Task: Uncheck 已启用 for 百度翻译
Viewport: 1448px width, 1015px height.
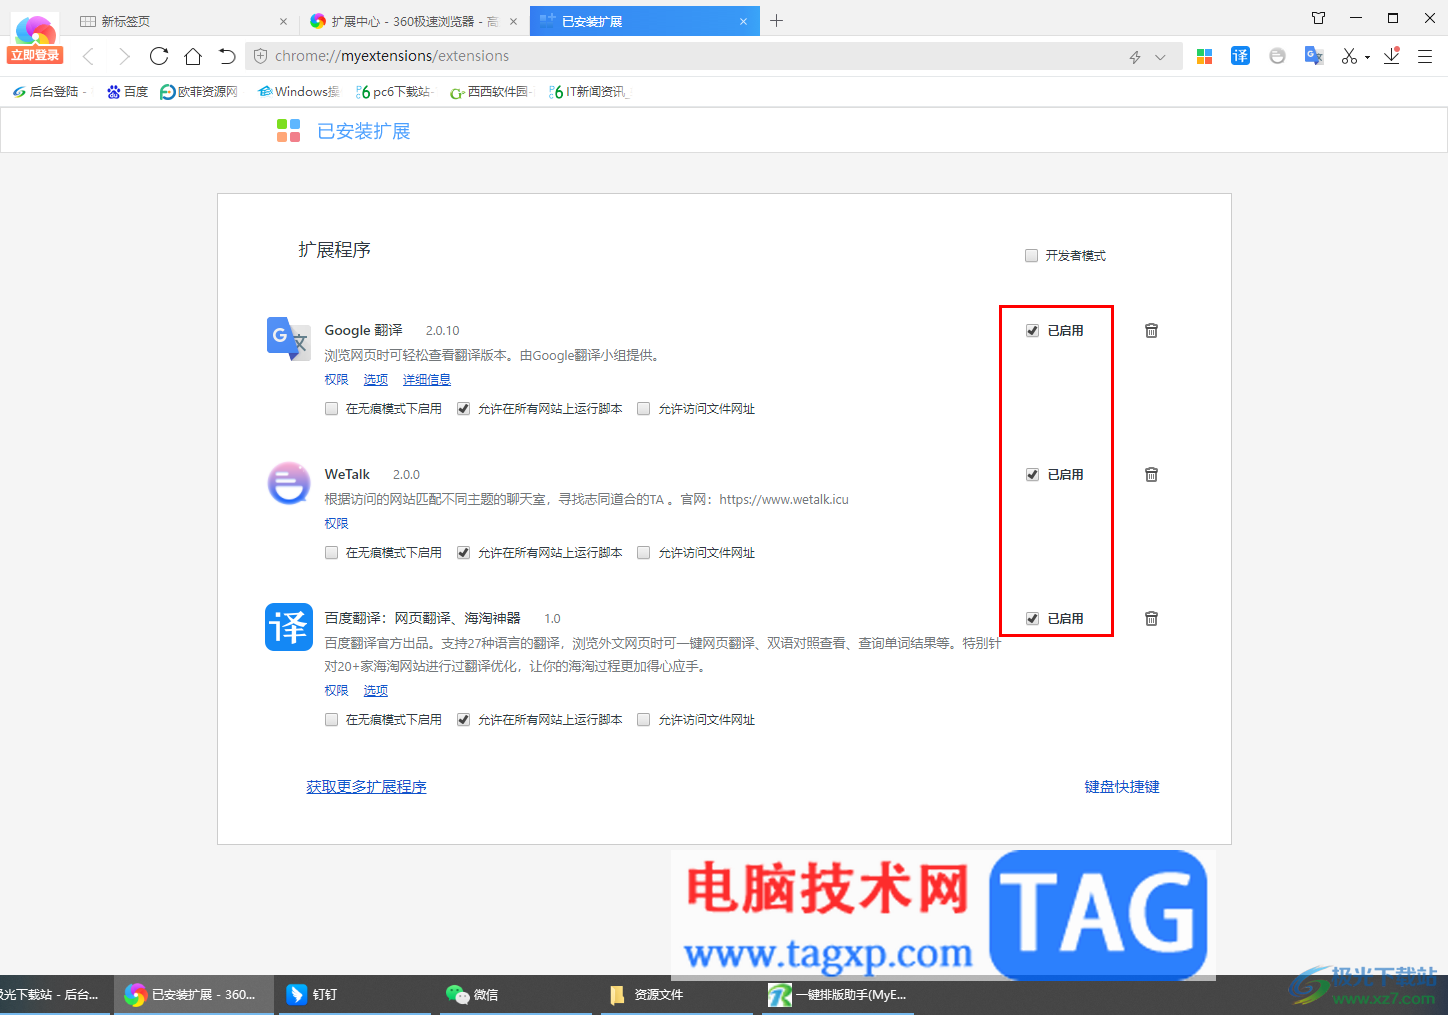Action: point(1032,619)
